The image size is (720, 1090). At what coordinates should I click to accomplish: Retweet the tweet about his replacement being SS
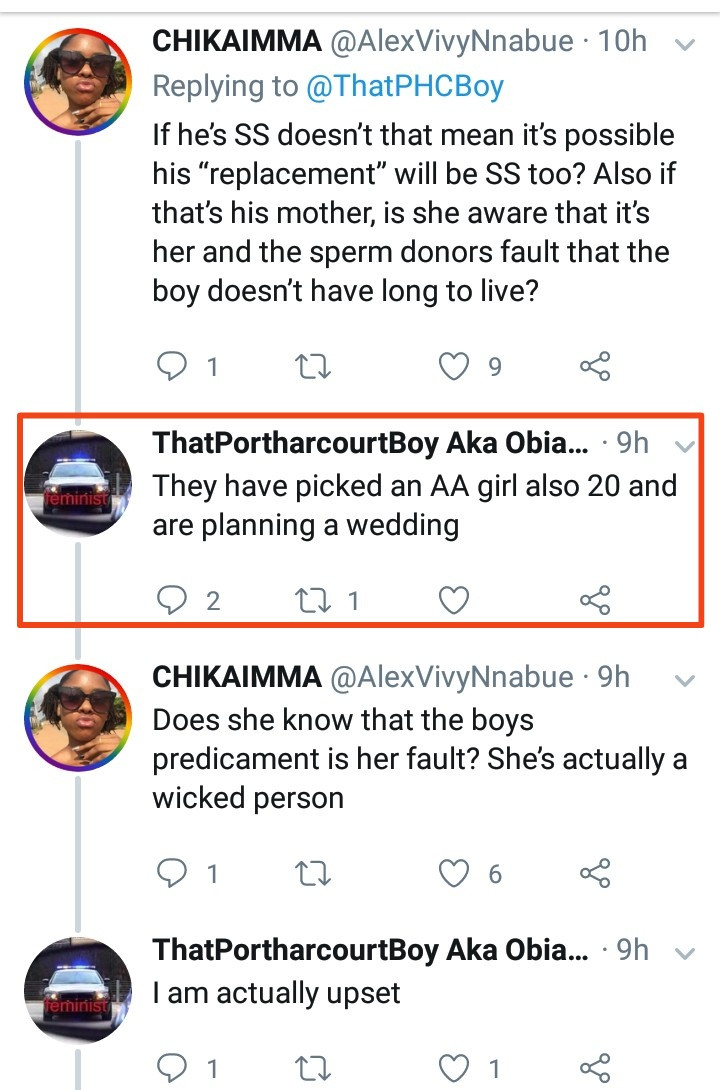[314, 368]
